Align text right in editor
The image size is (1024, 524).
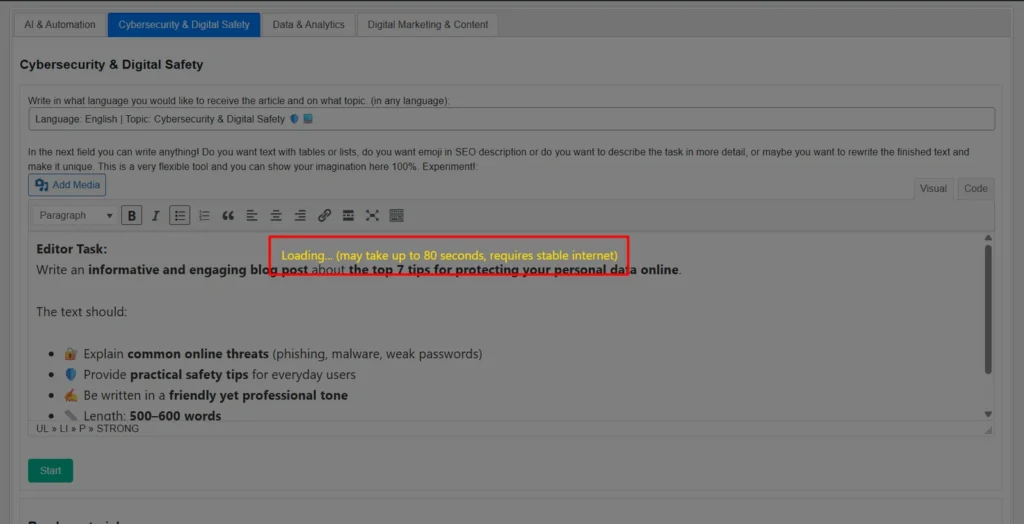click(300, 216)
